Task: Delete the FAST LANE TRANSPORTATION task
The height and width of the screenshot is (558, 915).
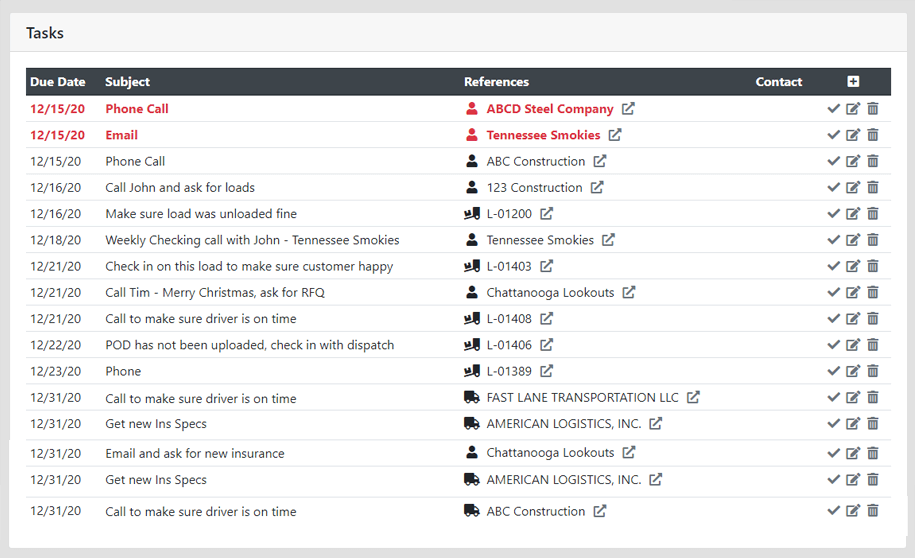Action: click(x=873, y=397)
